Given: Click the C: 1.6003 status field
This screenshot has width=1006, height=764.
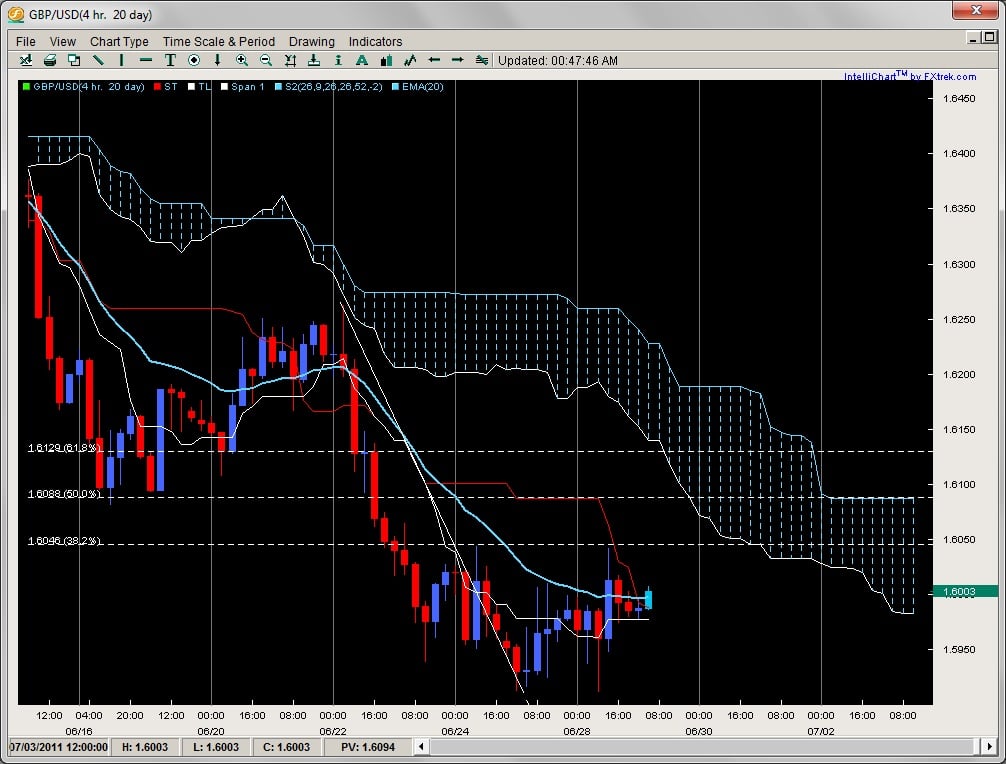Looking at the screenshot, I should coord(286,747).
